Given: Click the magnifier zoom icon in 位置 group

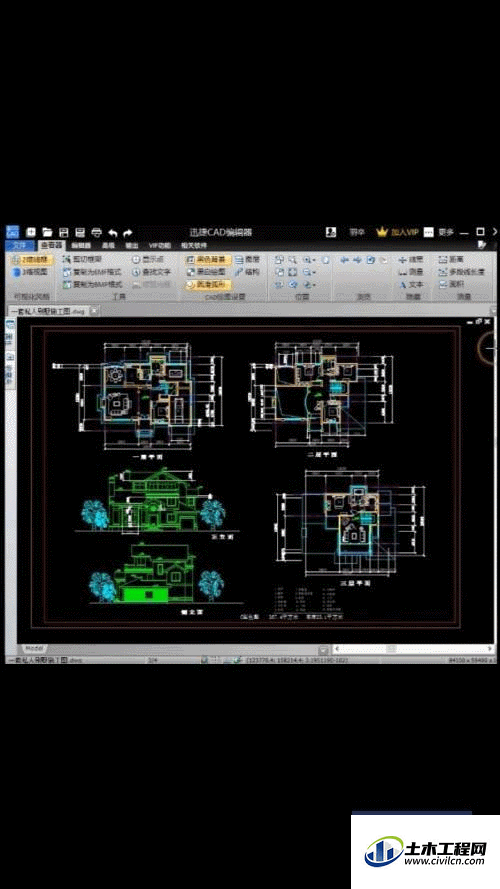Looking at the screenshot, I should pos(293,260).
